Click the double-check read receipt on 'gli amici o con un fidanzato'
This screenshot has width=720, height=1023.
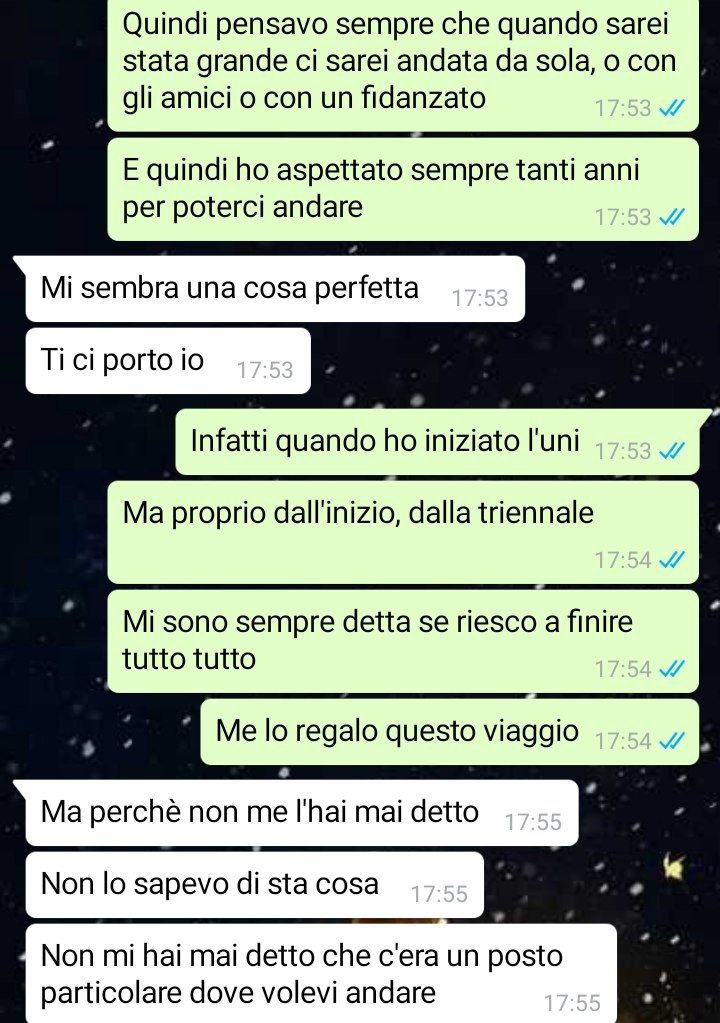(x=672, y=108)
